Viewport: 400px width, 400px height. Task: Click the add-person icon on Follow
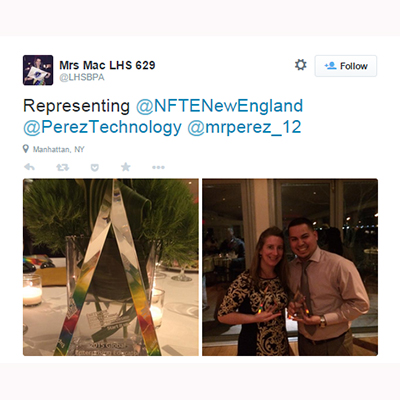[330, 66]
